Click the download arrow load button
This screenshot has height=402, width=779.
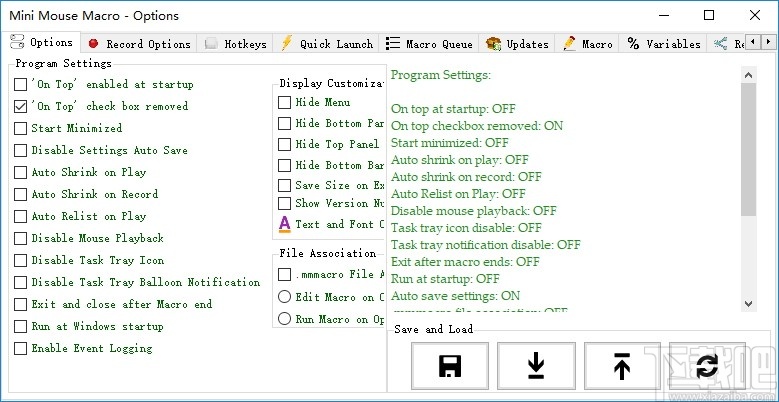pos(536,366)
